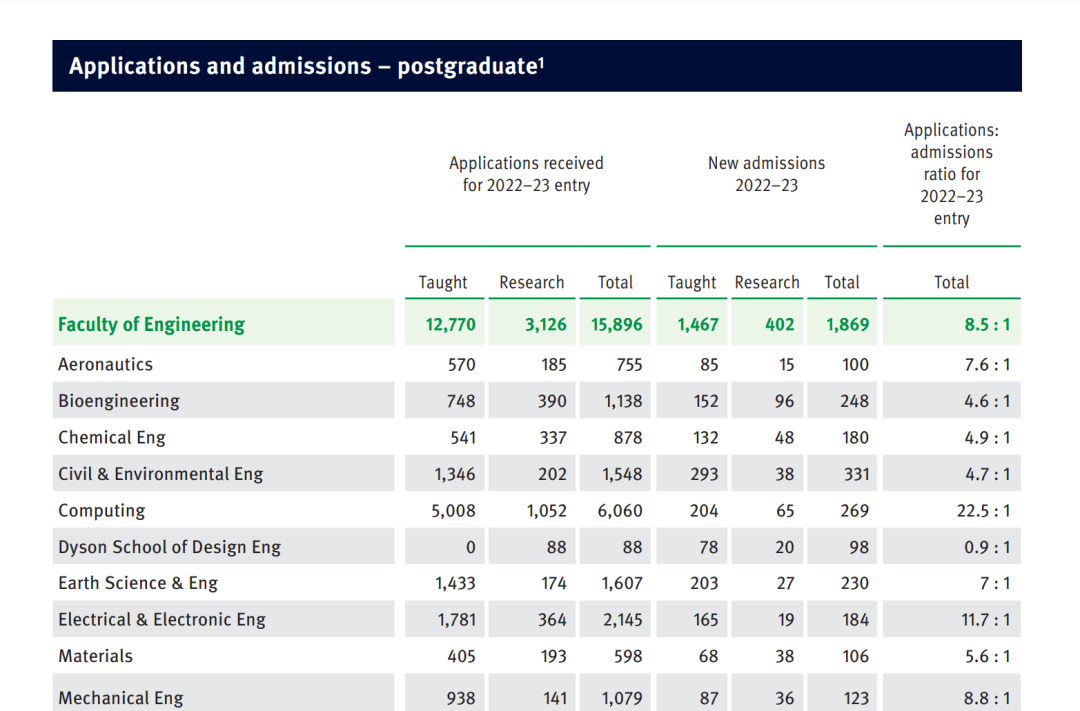
Task: Select Faculty of Engineering total applications 15,896
Action: [x=616, y=324]
